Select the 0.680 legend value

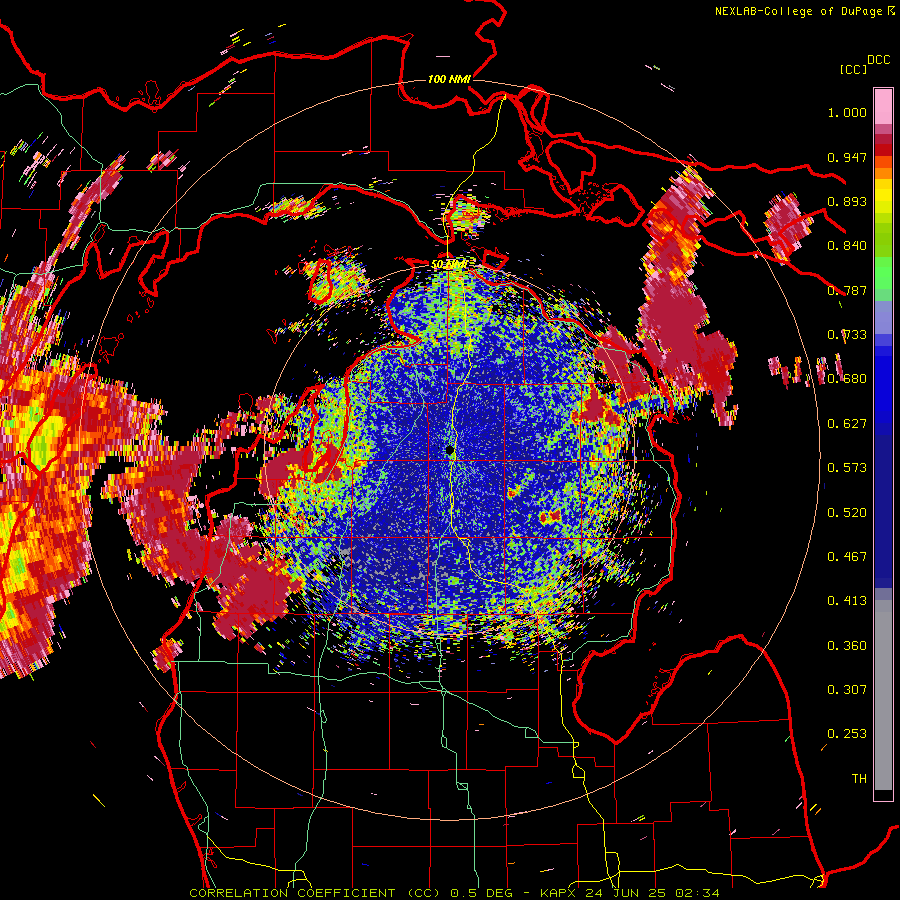(x=847, y=379)
